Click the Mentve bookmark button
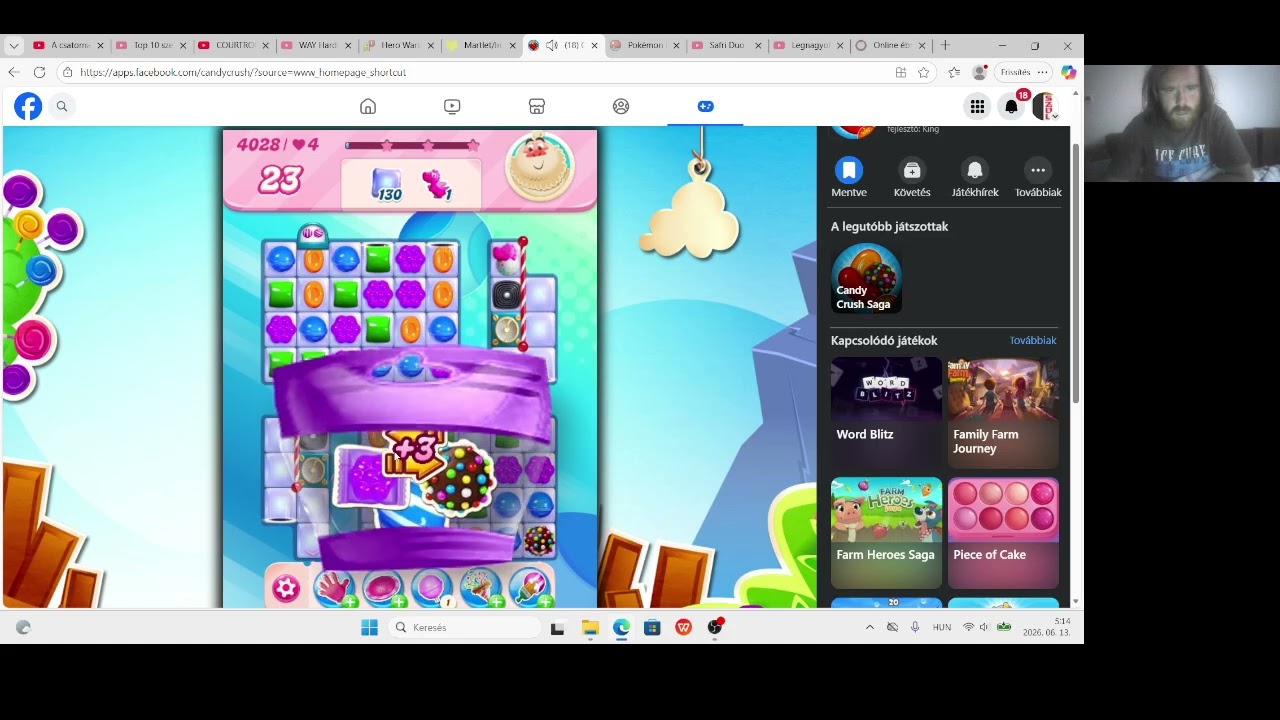 click(x=849, y=178)
